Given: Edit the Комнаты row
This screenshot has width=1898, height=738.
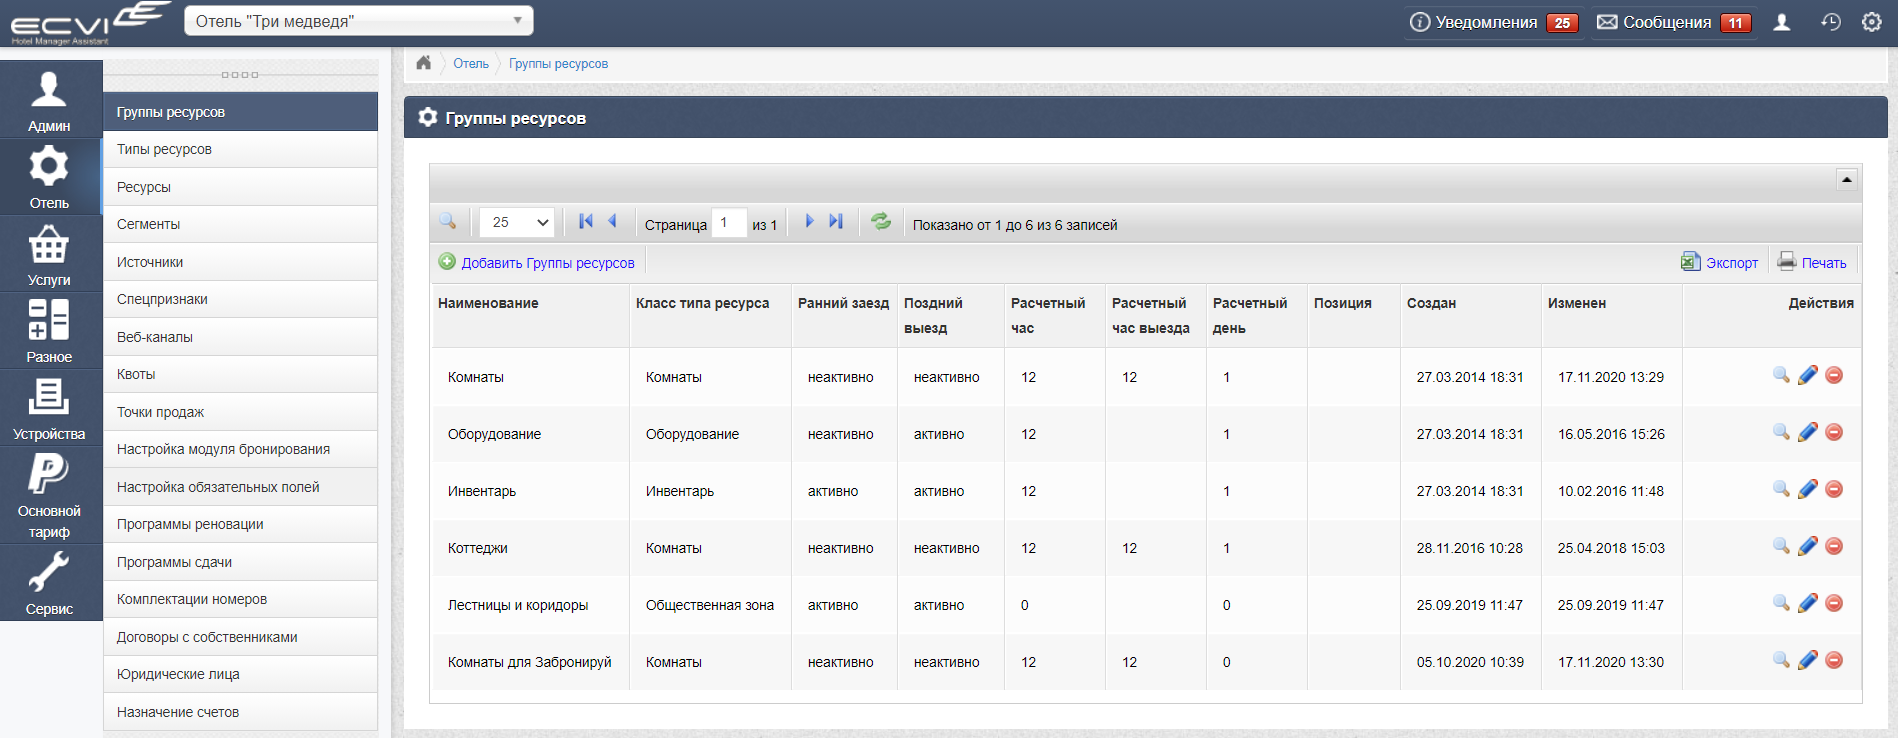Looking at the screenshot, I should (1808, 375).
